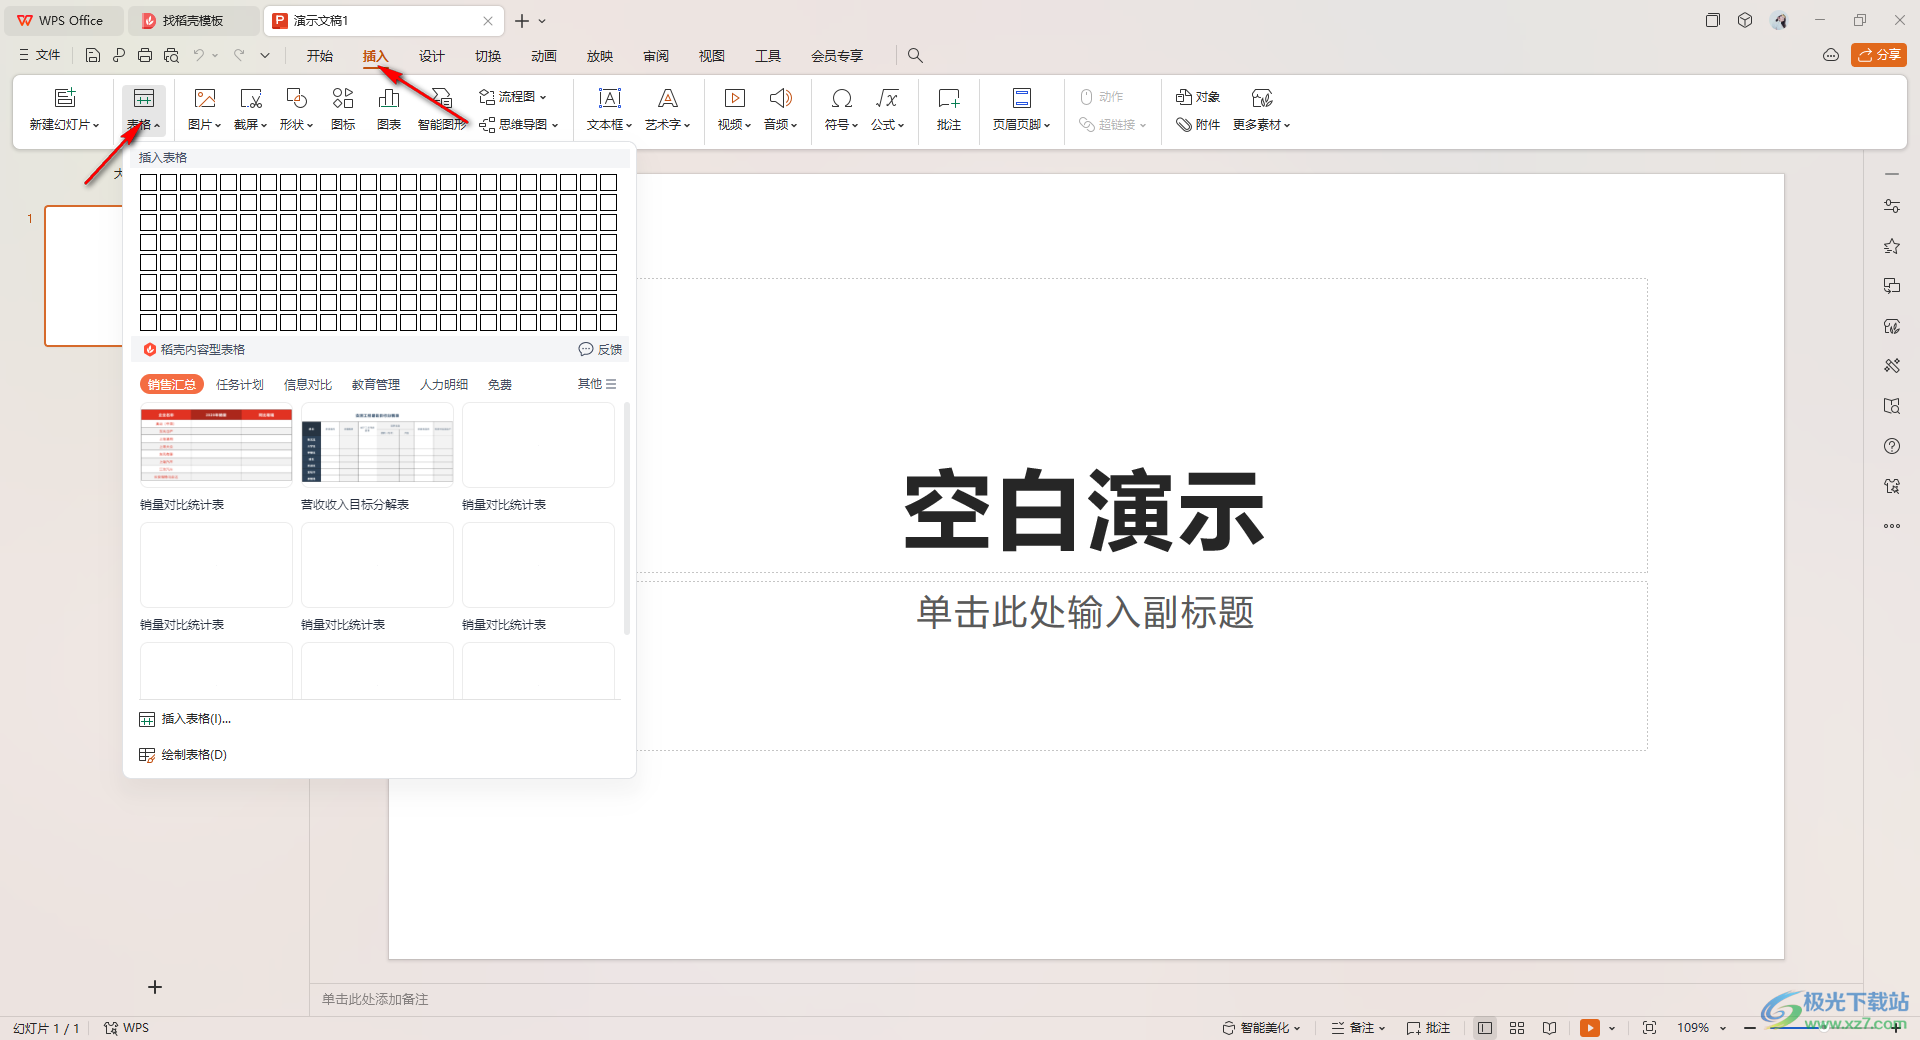Viewport: 1920px width, 1040px height.
Task: Click the subtitle placeholder 单击此处输入副标题
Action: [x=1085, y=612]
